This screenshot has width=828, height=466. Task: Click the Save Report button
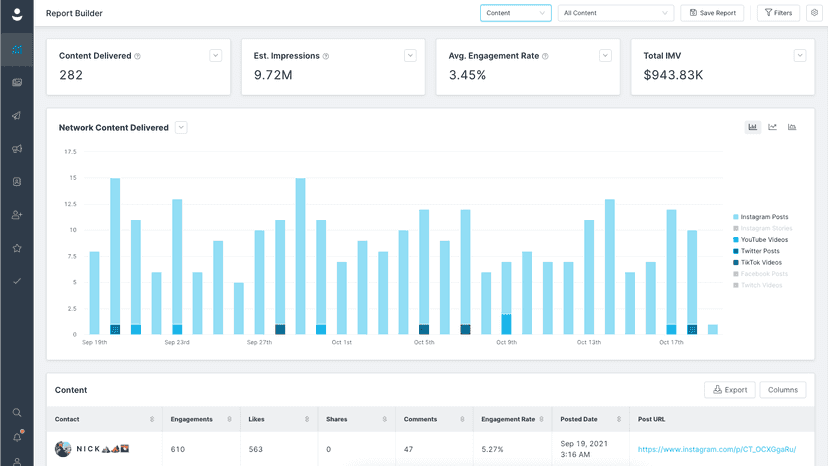pos(712,13)
